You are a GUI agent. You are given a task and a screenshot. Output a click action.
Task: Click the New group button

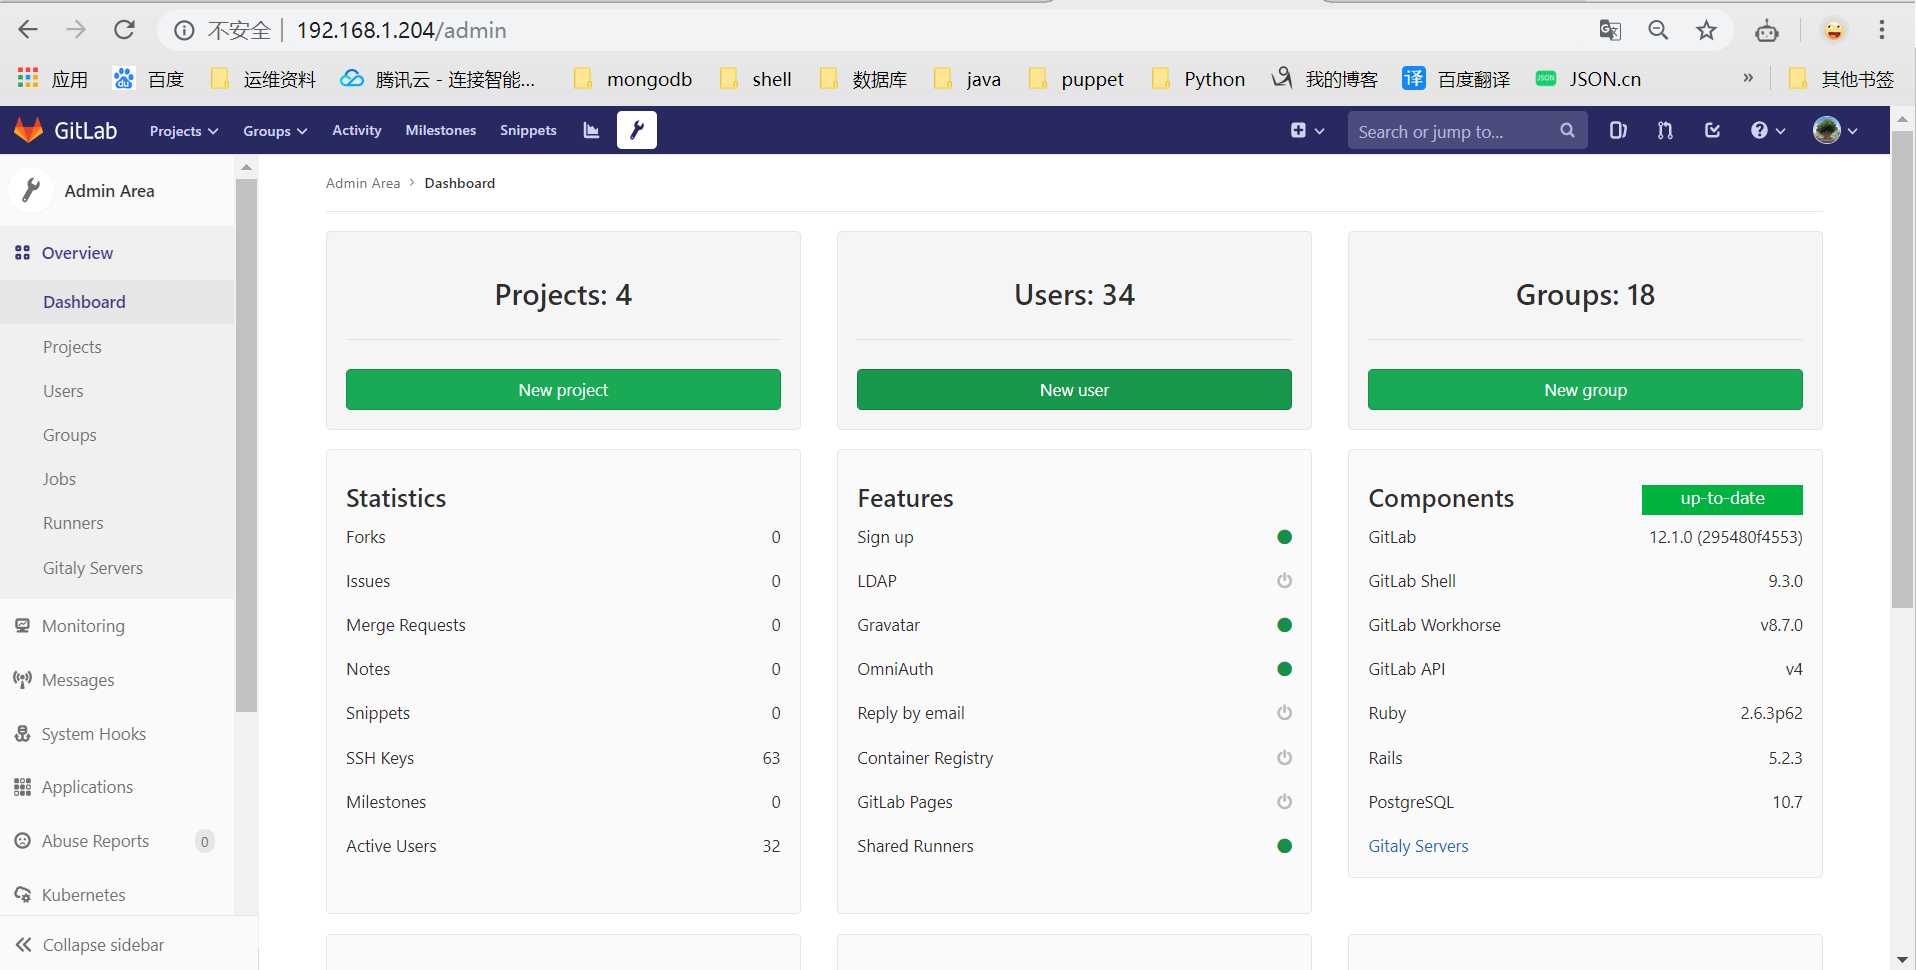[x=1585, y=390]
